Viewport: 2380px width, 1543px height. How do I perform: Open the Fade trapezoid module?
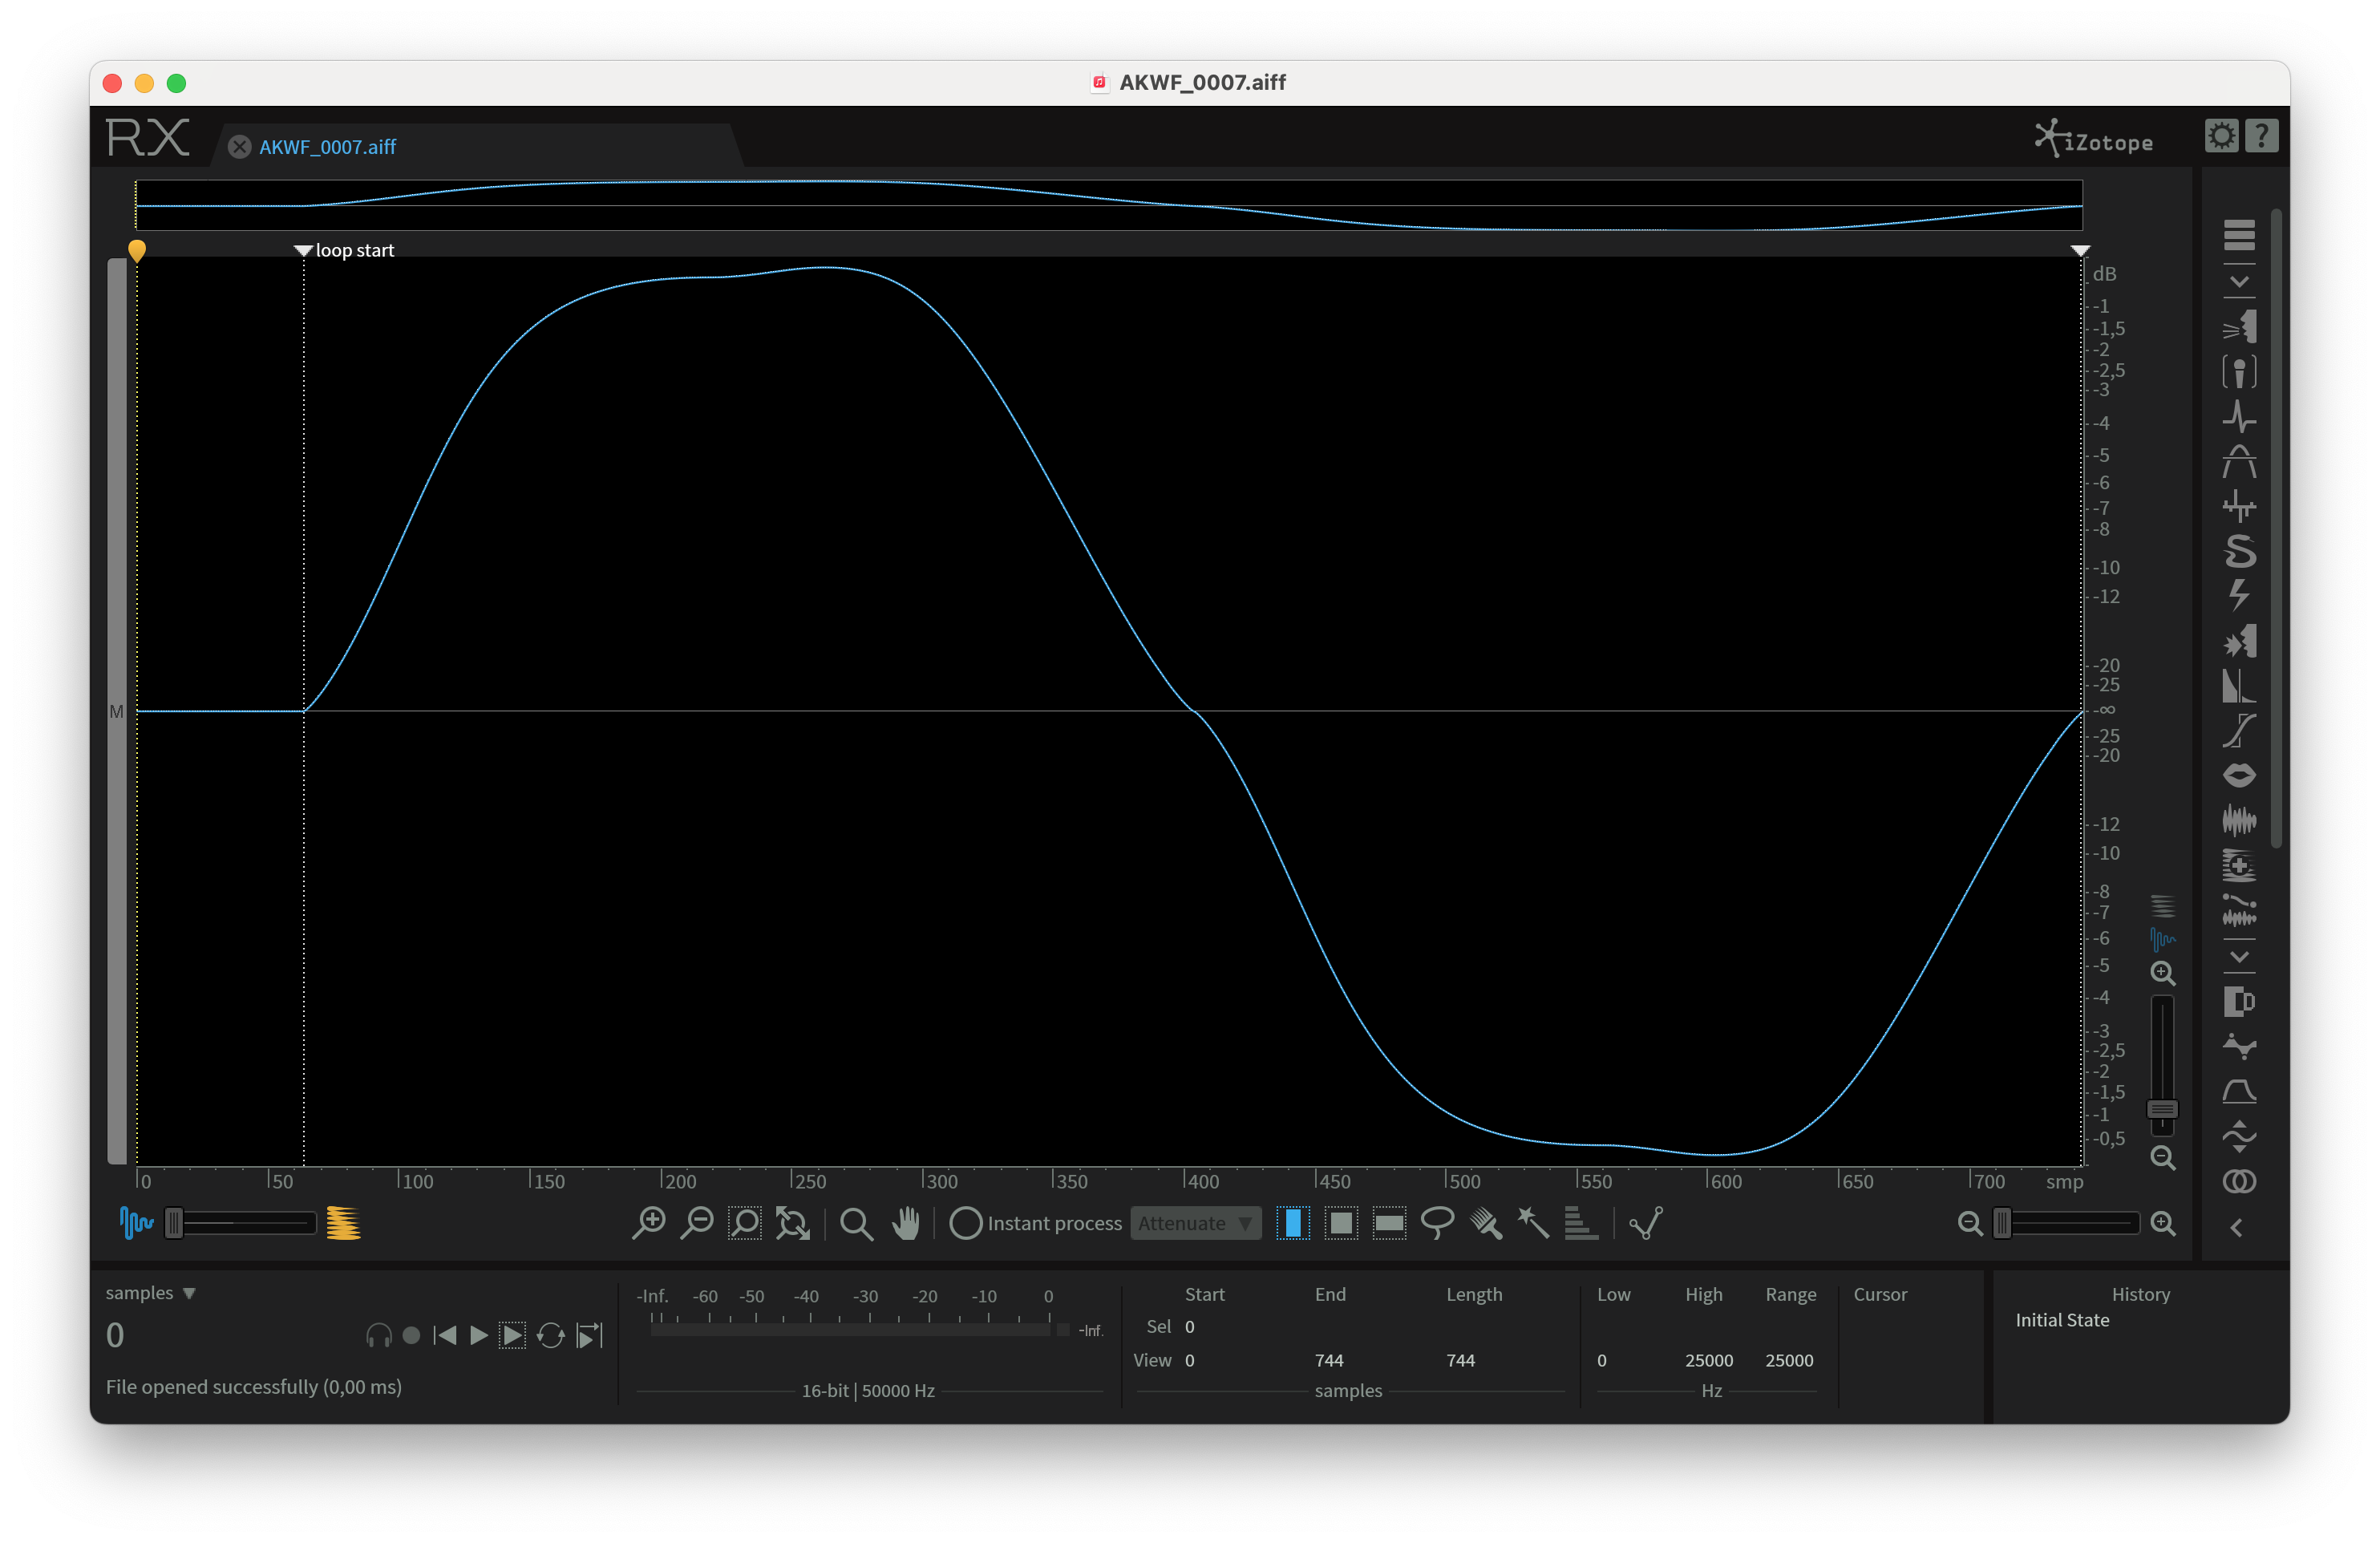click(2238, 1091)
